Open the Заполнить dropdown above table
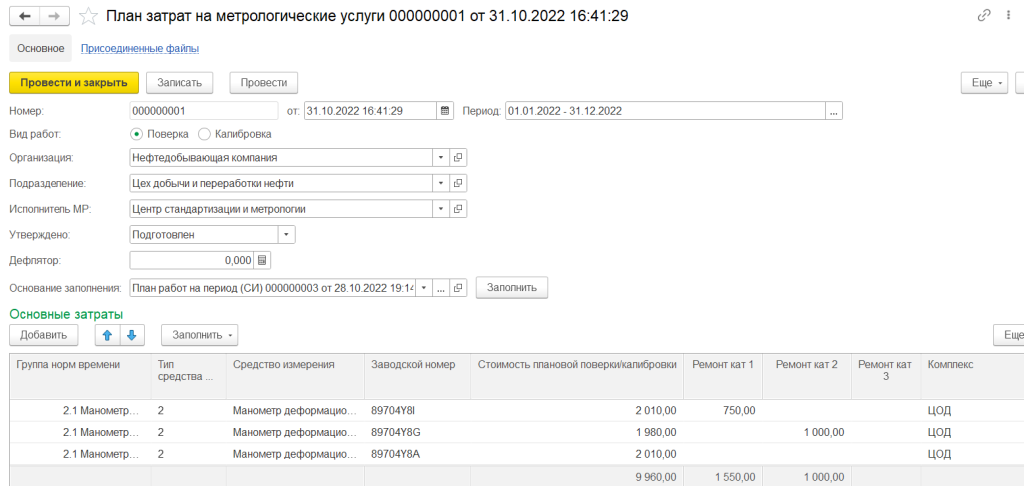 coord(199,335)
